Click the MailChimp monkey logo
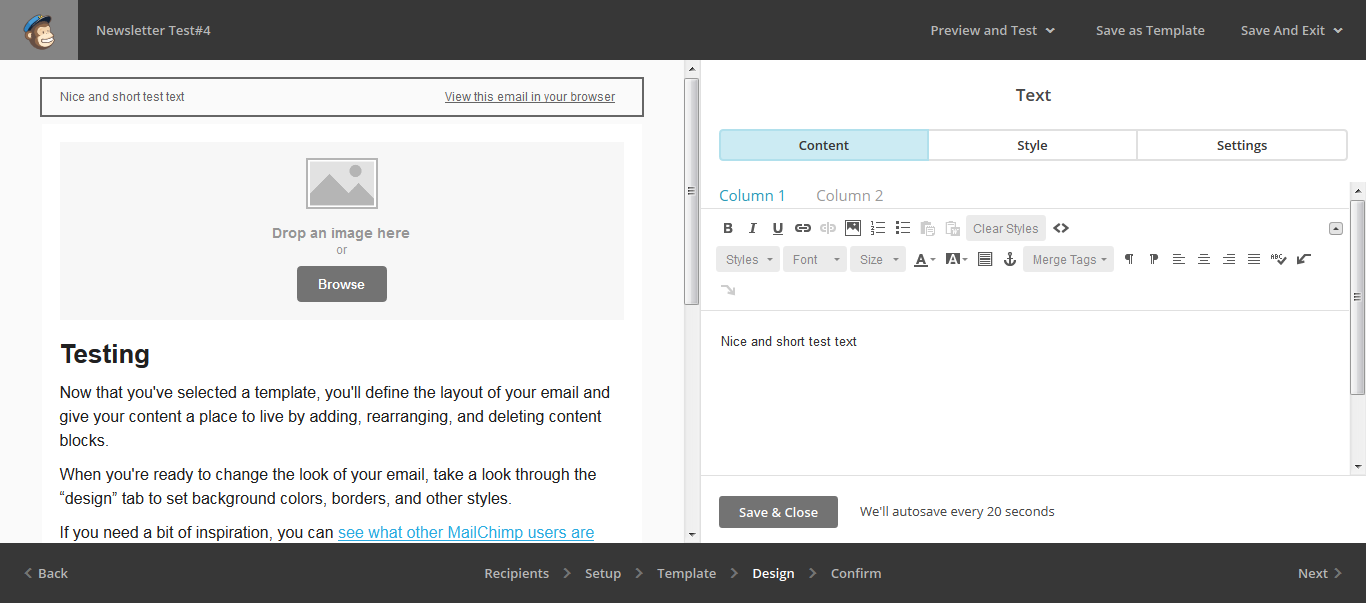The height and width of the screenshot is (603, 1366). [x=39, y=30]
